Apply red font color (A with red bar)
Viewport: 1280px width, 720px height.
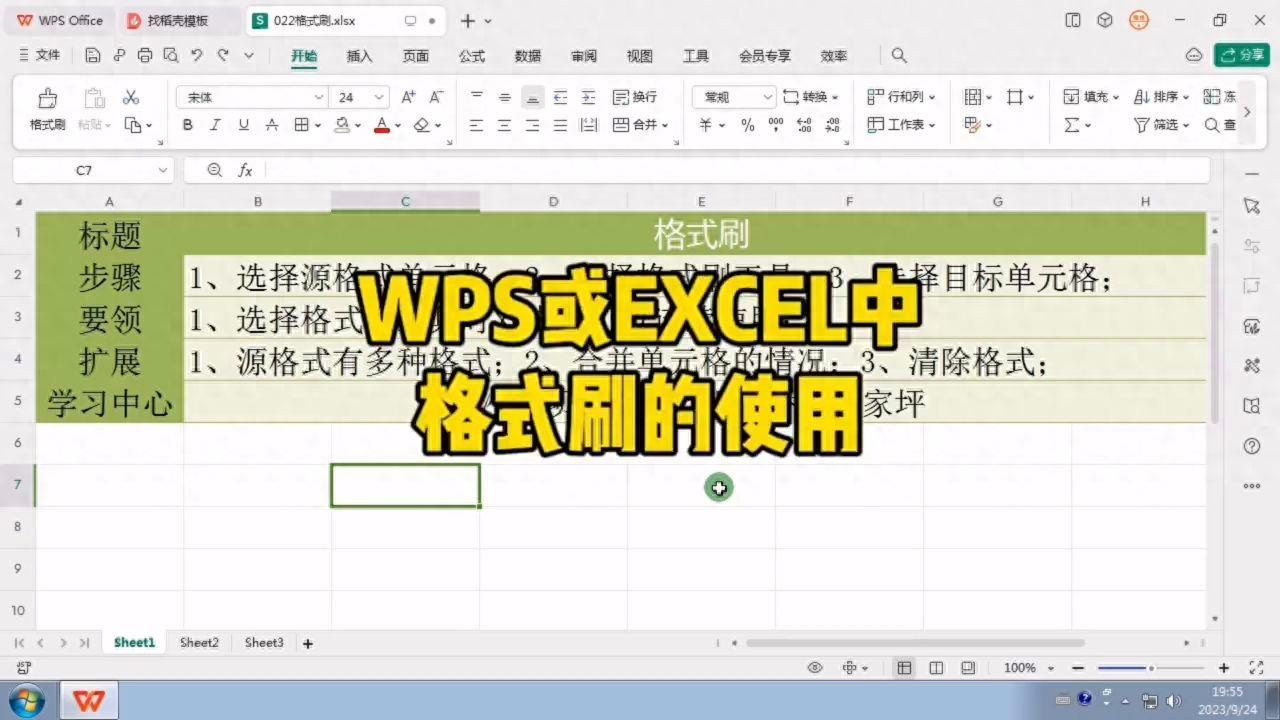pos(382,125)
